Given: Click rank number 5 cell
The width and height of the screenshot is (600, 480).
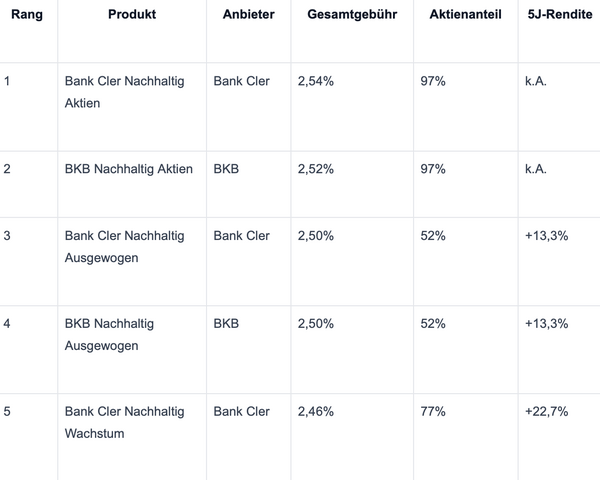Looking at the screenshot, I should point(8,411).
